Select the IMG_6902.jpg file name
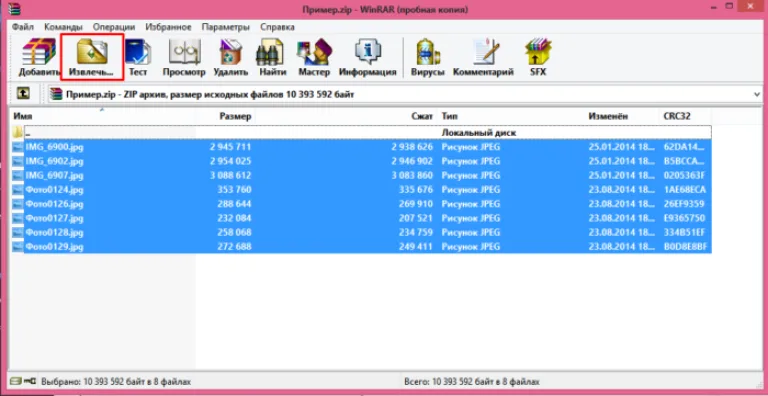This screenshot has width=768, height=396. (x=54, y=161)
